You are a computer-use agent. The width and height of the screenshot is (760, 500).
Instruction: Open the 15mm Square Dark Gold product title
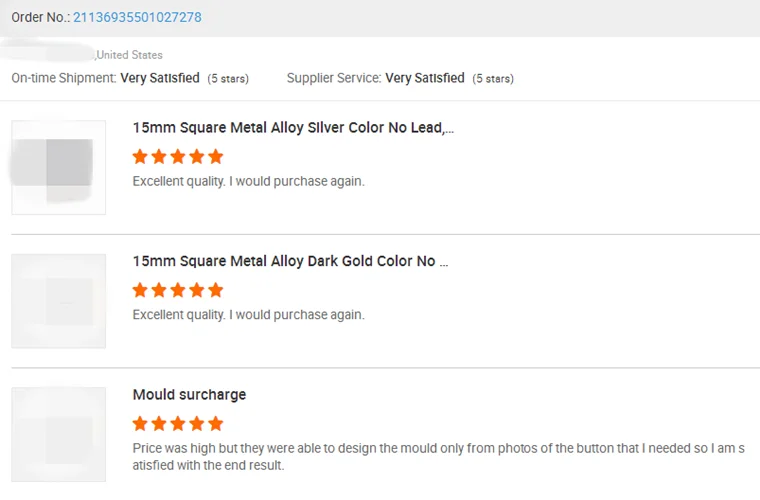click(x=290, y=261)
